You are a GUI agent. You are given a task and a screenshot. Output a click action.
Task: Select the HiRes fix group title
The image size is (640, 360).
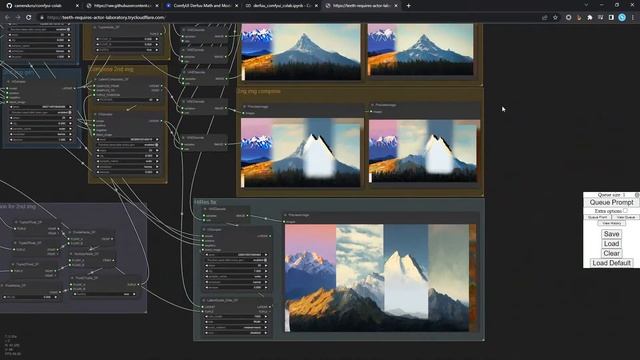(205, 202)
